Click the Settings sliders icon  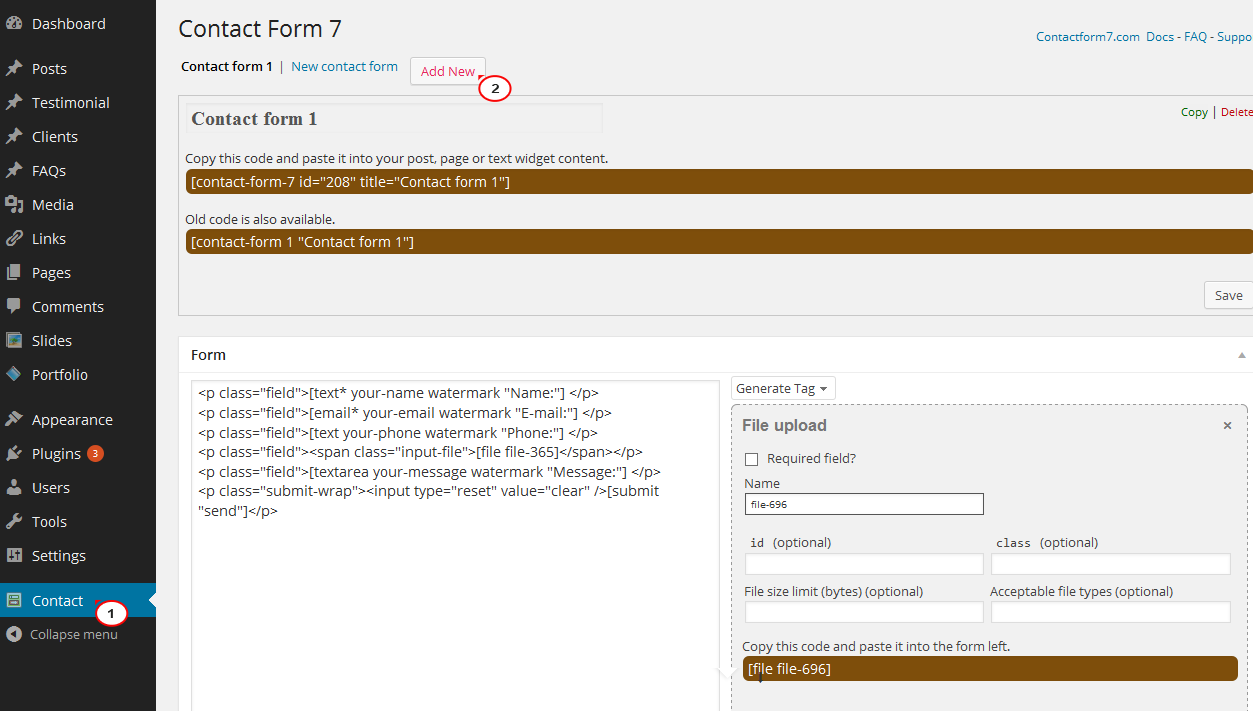pyautogui.click(x=14, y=556)
